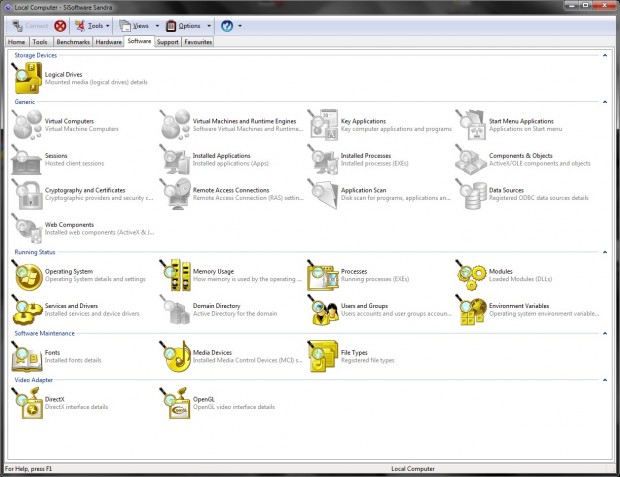Open the Options dropdown arrow

209,26
